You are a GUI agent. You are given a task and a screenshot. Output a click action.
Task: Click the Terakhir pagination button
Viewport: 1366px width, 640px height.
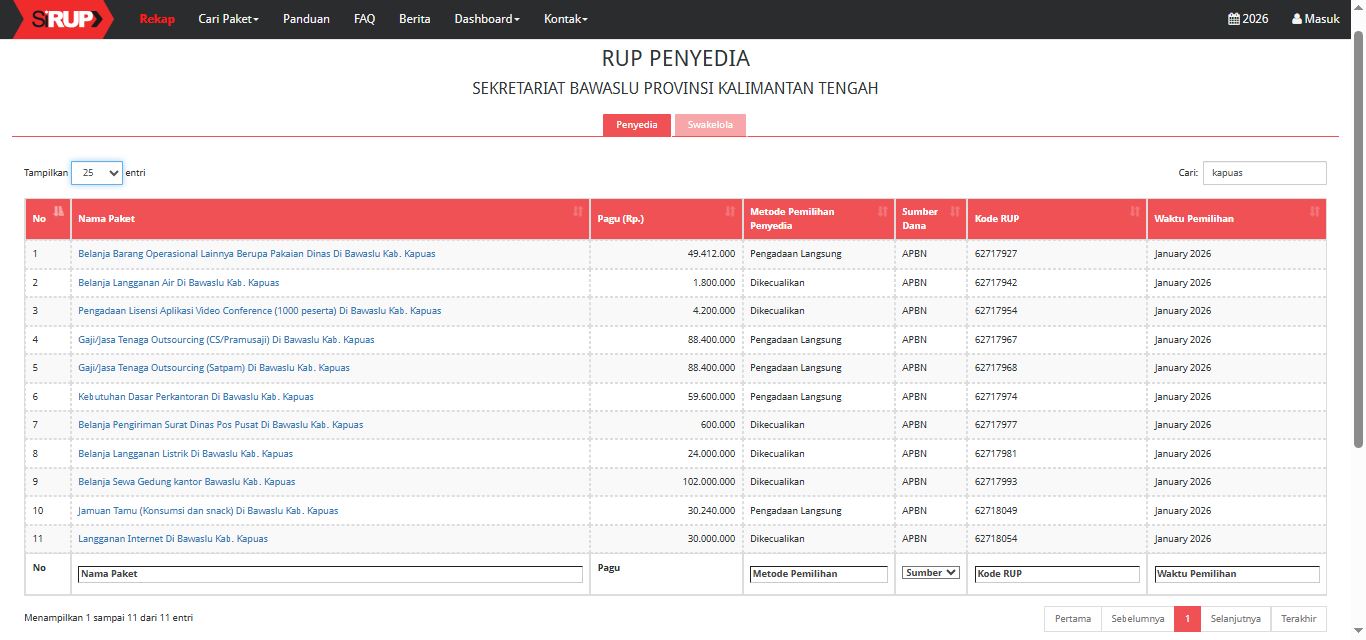click(1299, 619)
